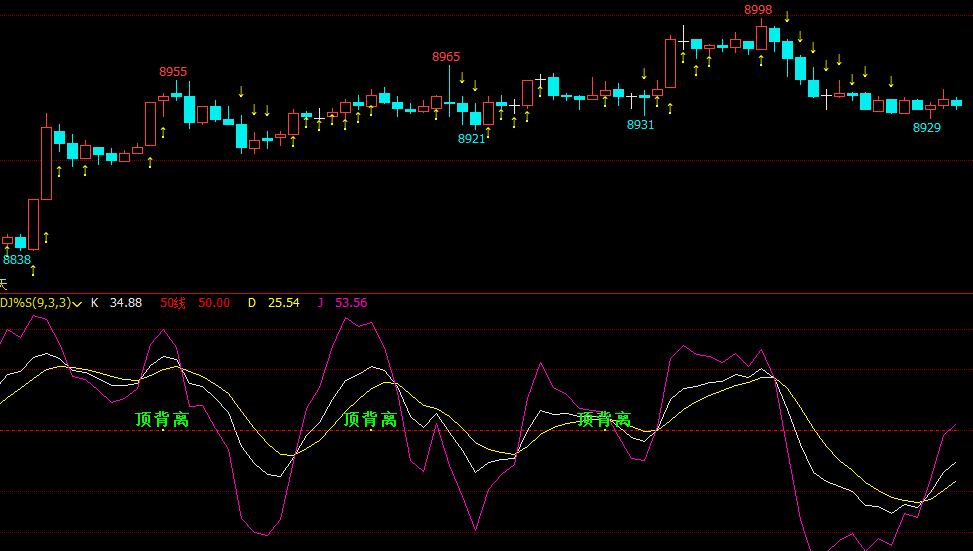Select the 8838 low price label
973x551 pixels.
point(17,259)
